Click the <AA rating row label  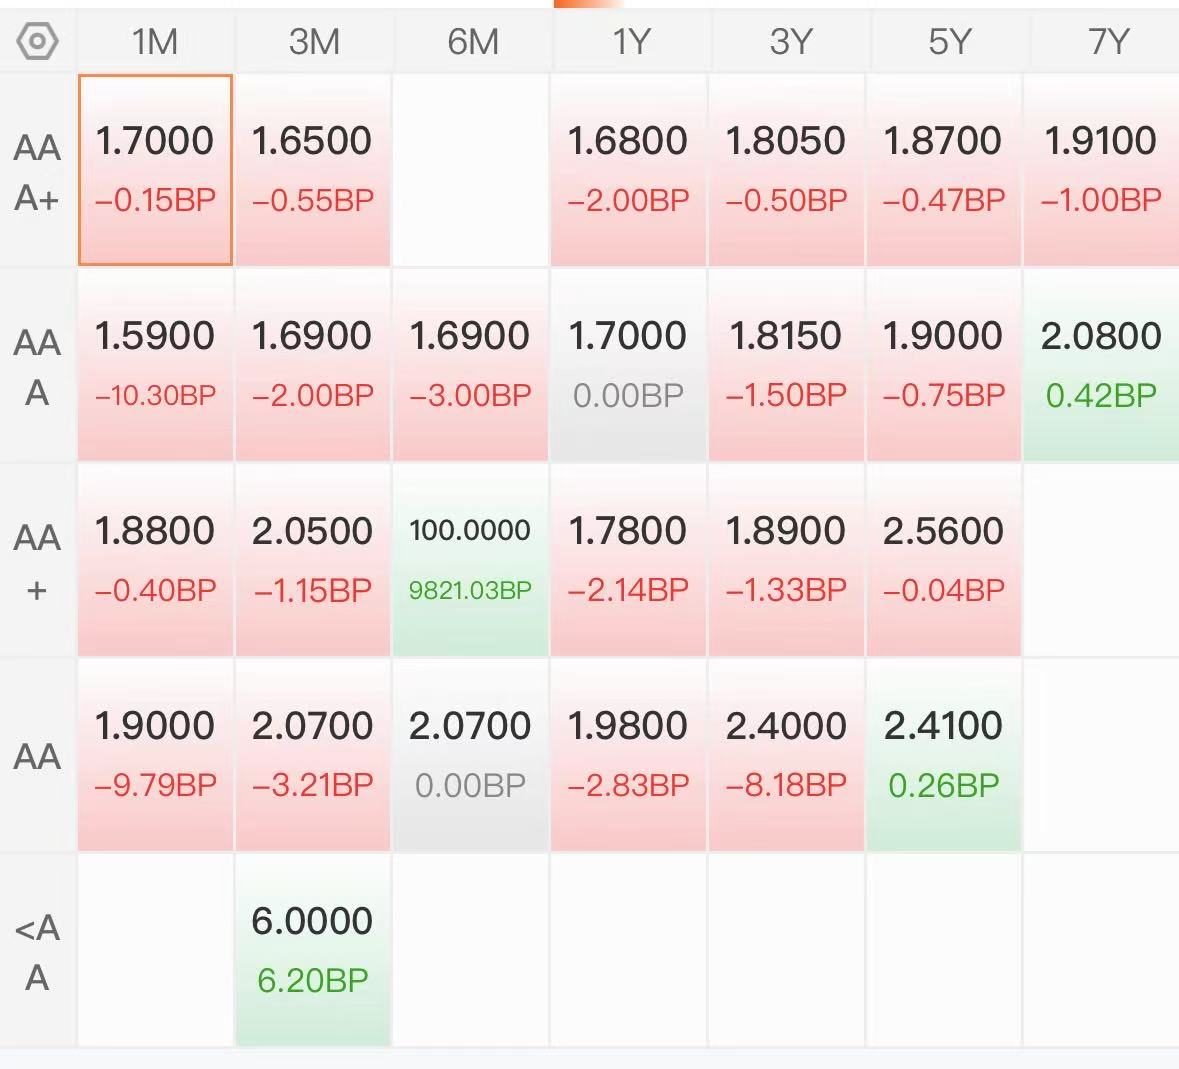(37, 952)
